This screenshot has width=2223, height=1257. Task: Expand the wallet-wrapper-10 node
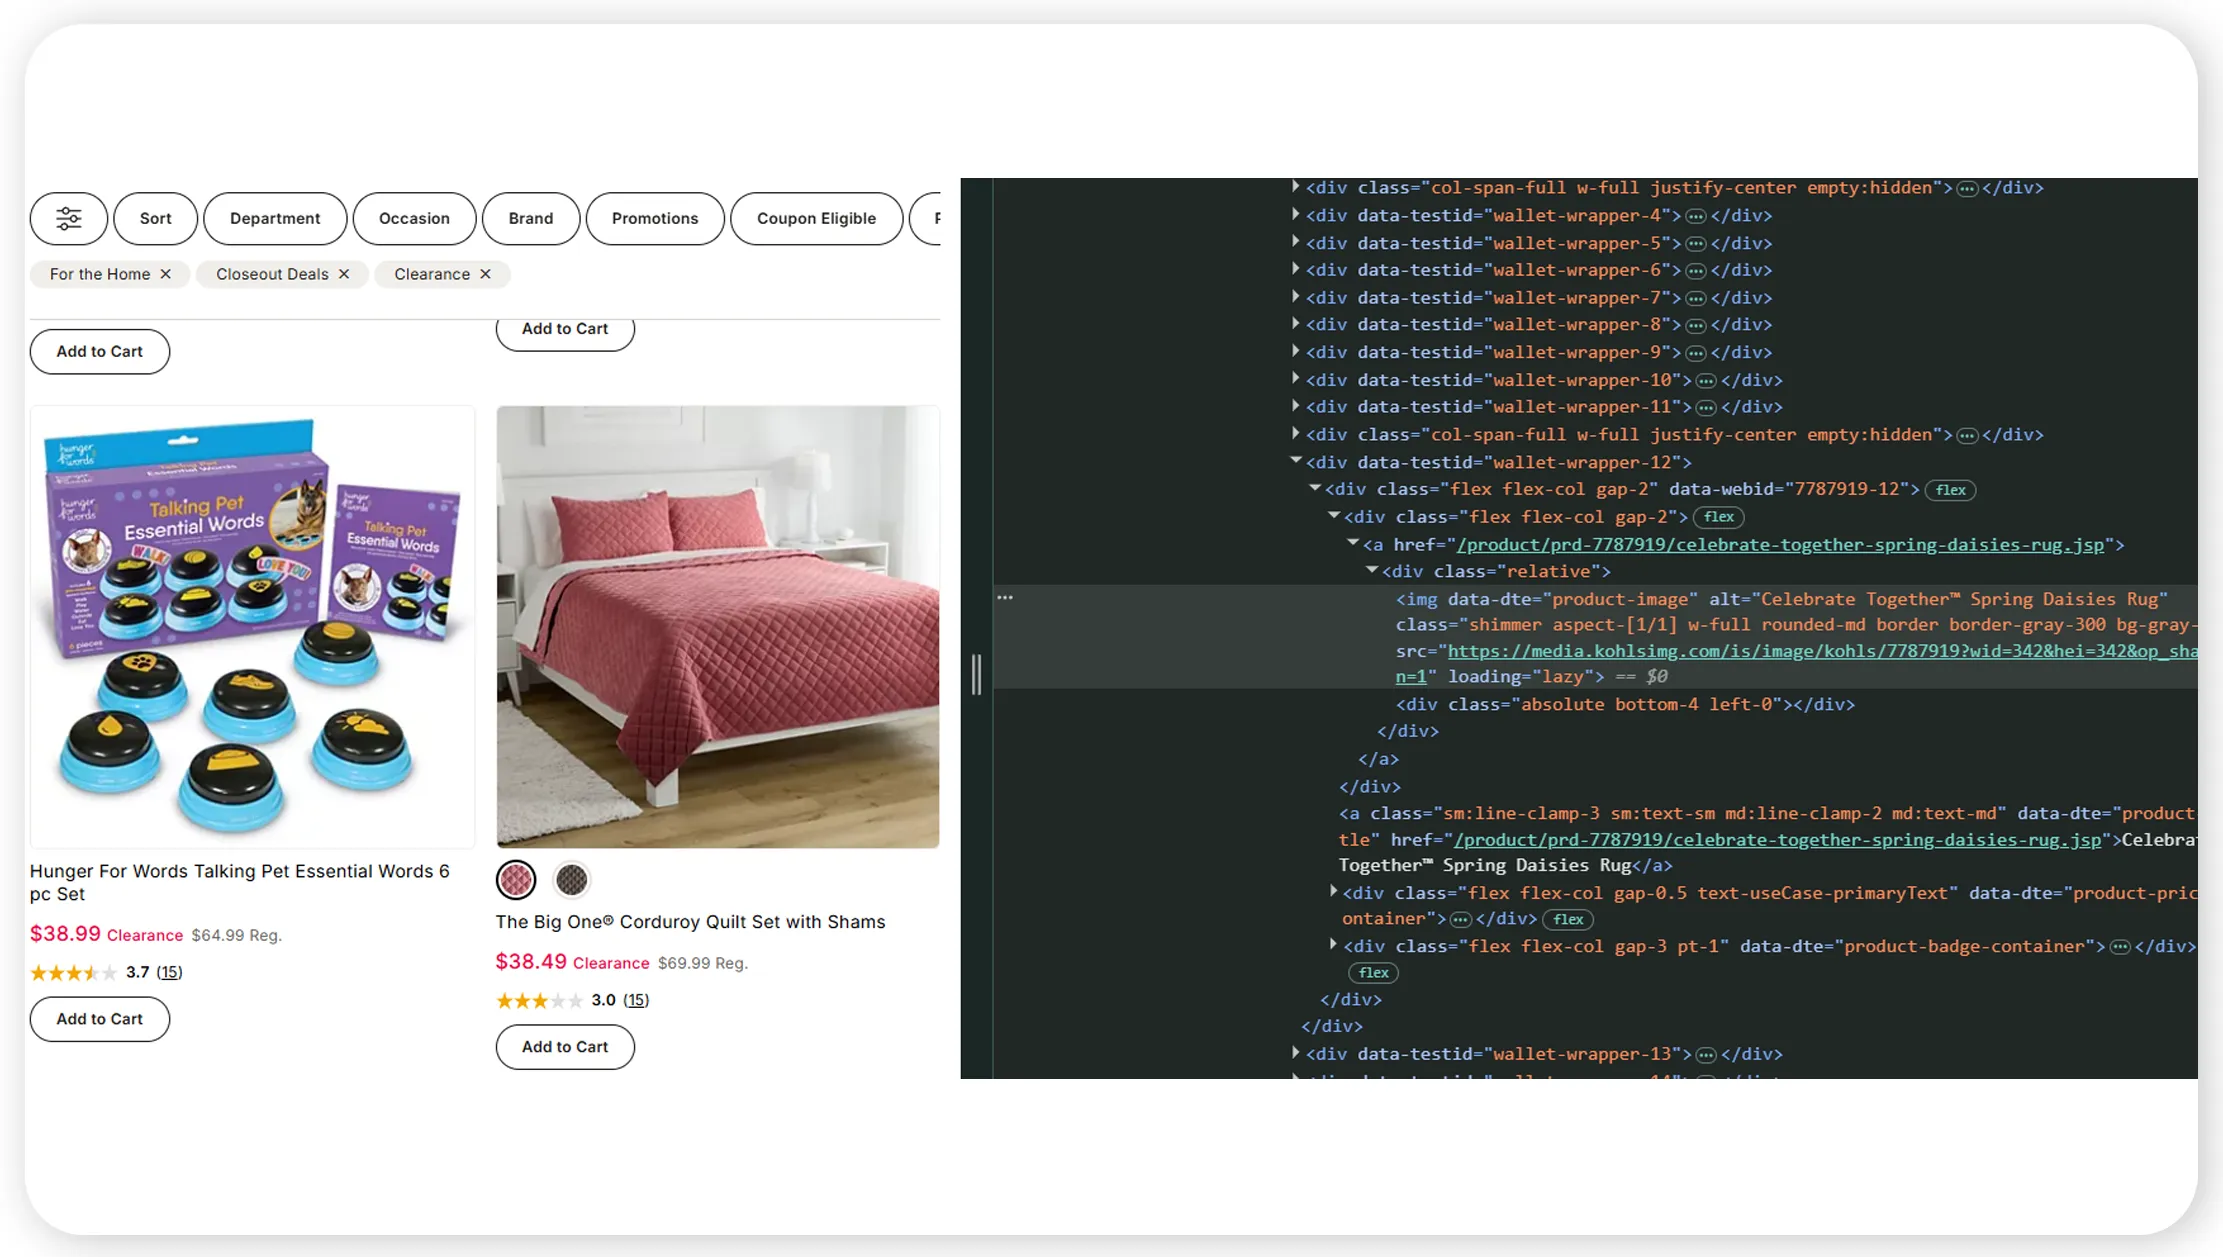point(1296,379)
